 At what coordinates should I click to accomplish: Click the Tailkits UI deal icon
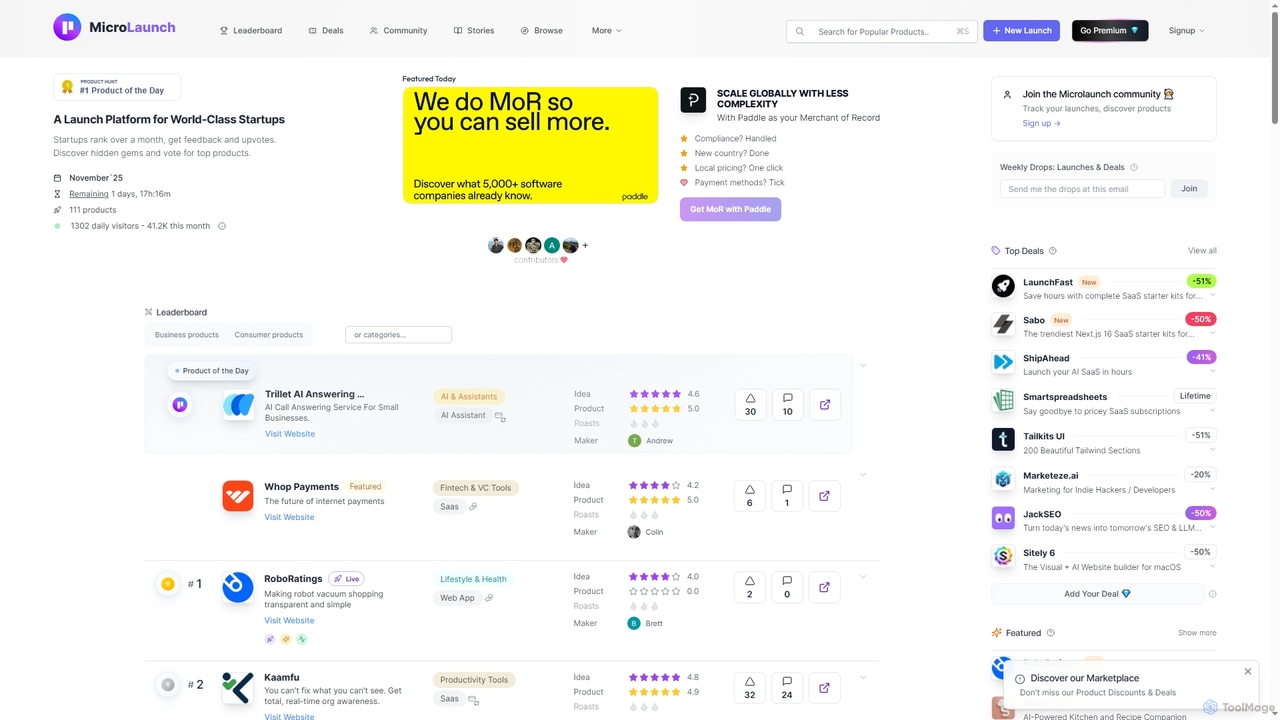point(1003,439)
